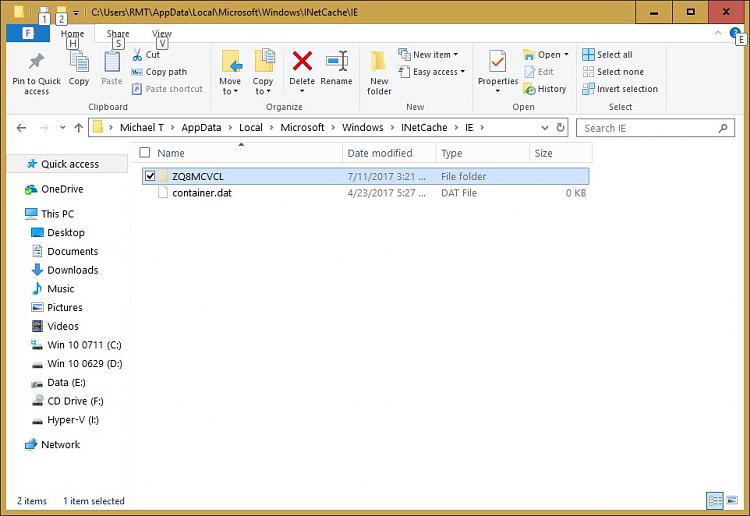
Task: Click INetCache in the breadcrumb path
Action: (424, 128)
